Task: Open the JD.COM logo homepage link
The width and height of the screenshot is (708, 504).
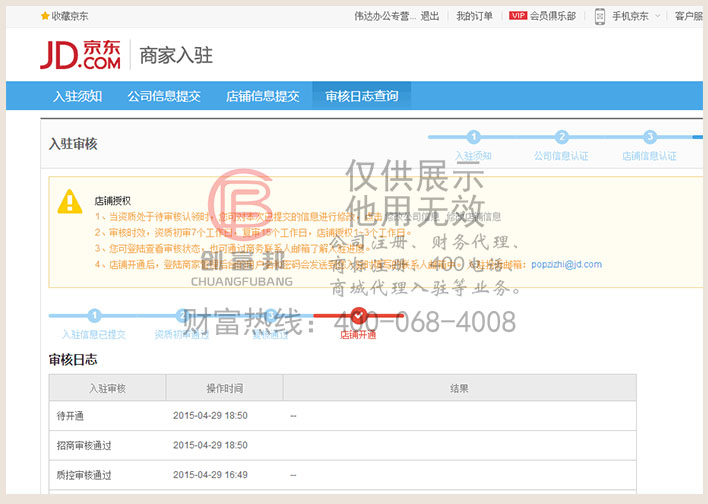Action: click(80, 55)
